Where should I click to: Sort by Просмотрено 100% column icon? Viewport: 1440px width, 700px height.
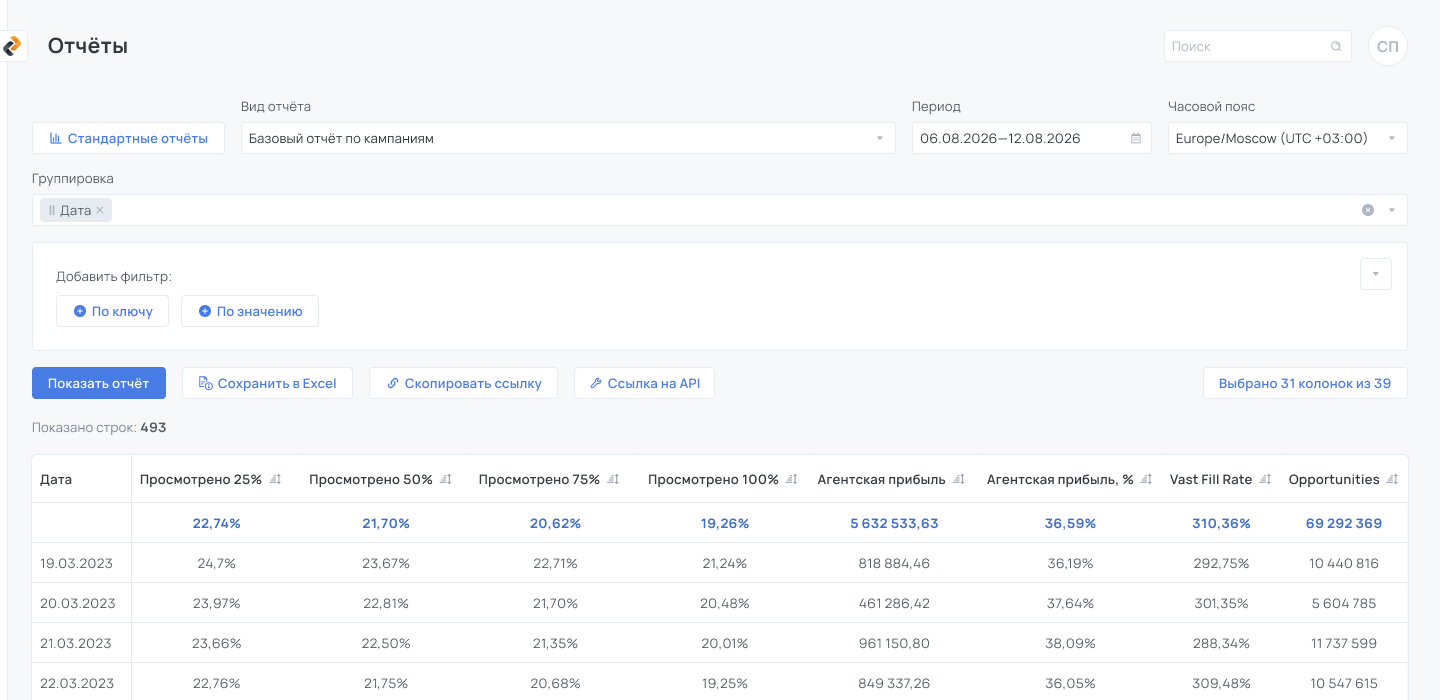[x=791, y=480]
